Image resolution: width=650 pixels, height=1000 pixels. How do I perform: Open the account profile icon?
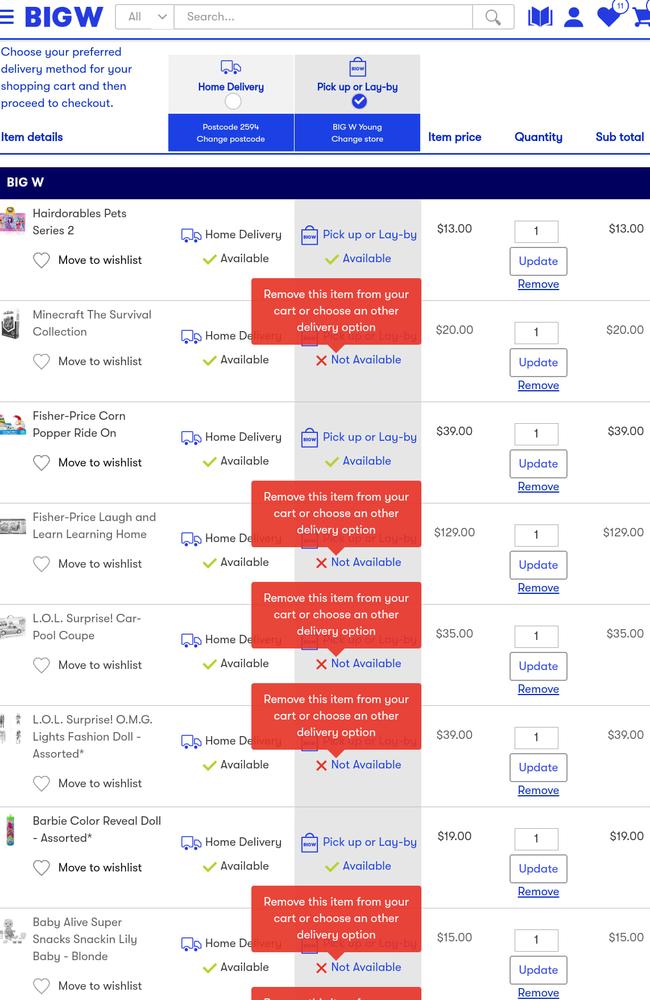click(x=573, y=17)
